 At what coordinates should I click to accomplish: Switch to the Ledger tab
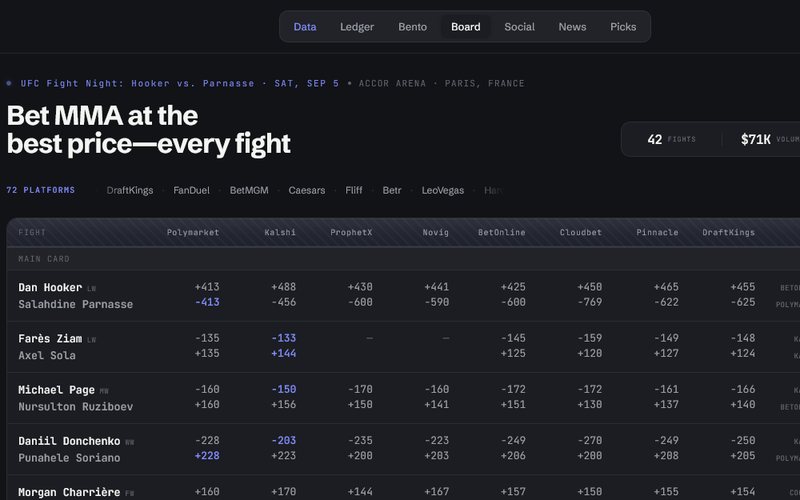coord(357,27)
